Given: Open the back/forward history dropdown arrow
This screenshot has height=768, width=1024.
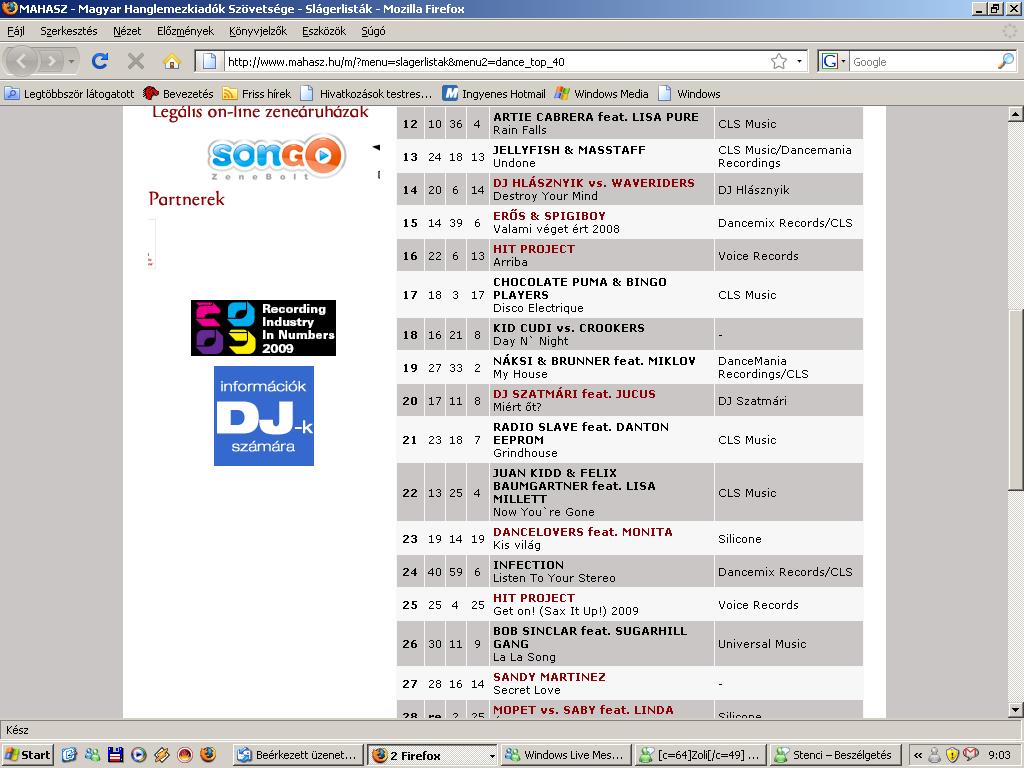Looking at the screenshot, I should coord(71,62).
